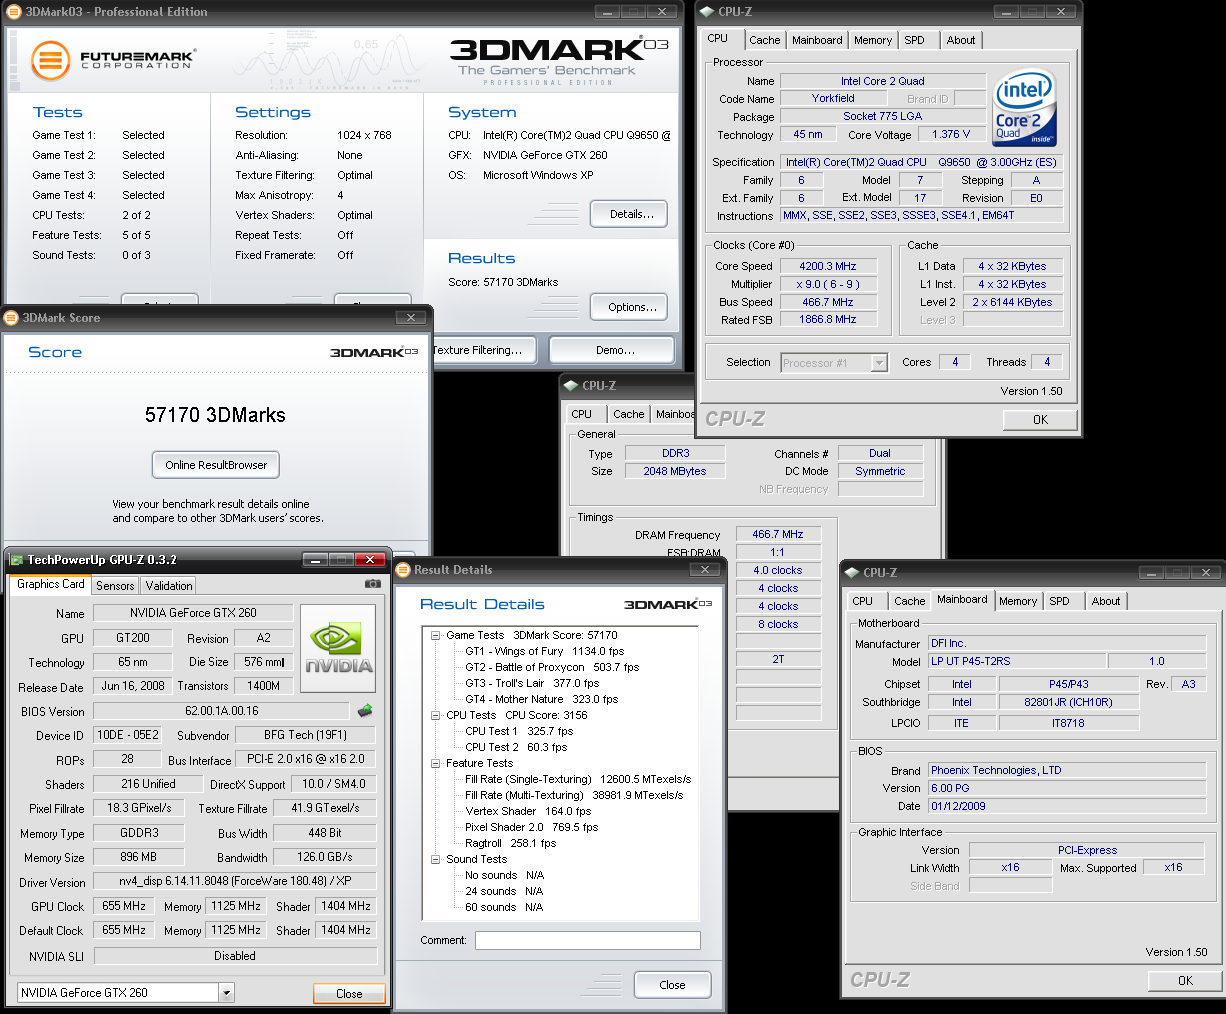1226x1014 pixels.
Task: Switch to the Sensors tab in GPU-Z
Action: (x=115, y=586)
